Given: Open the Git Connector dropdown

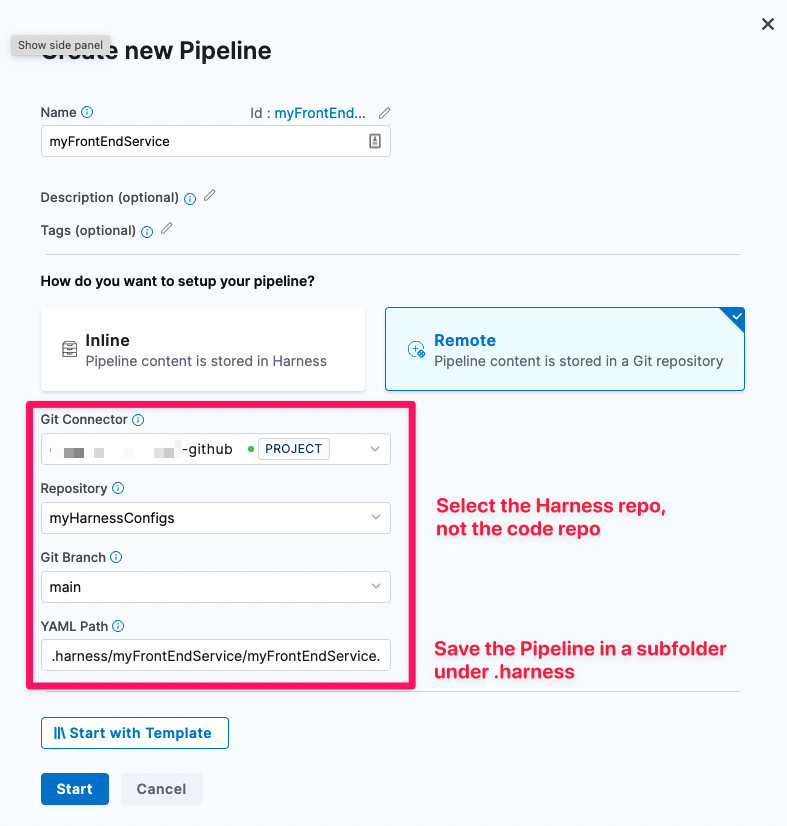Looking at the screenshot, I should [216, 449].
